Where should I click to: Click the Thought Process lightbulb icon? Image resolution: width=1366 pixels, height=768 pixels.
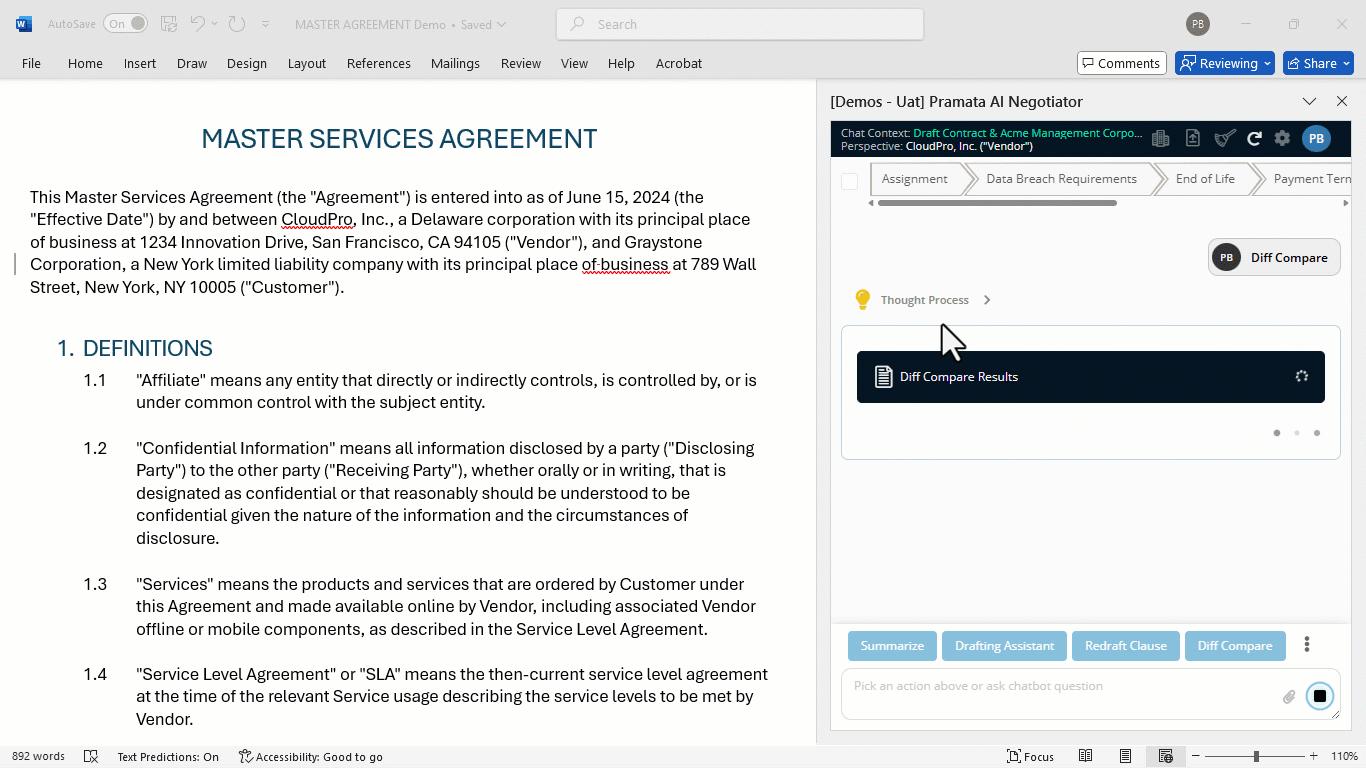863,299
